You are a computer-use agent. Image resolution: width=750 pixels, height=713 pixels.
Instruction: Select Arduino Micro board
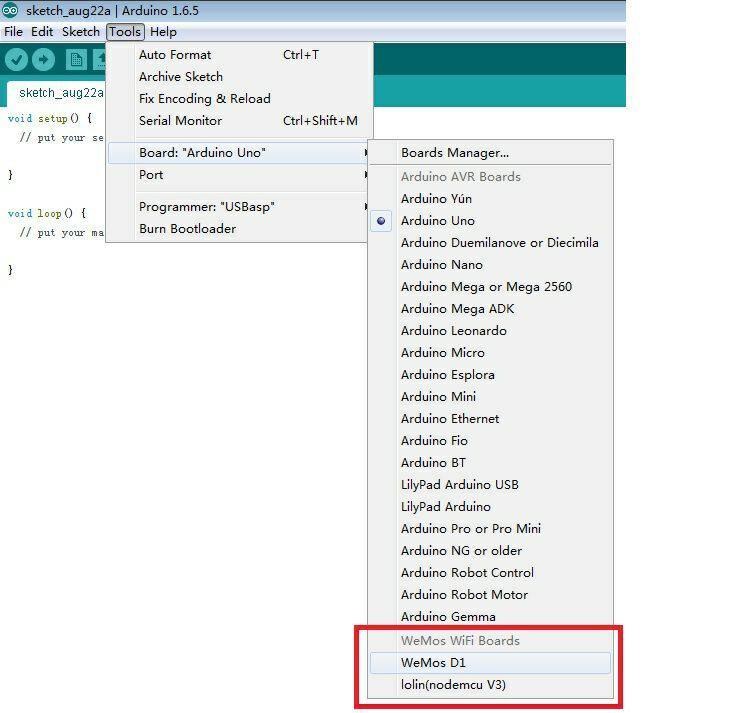pos(490,353)
